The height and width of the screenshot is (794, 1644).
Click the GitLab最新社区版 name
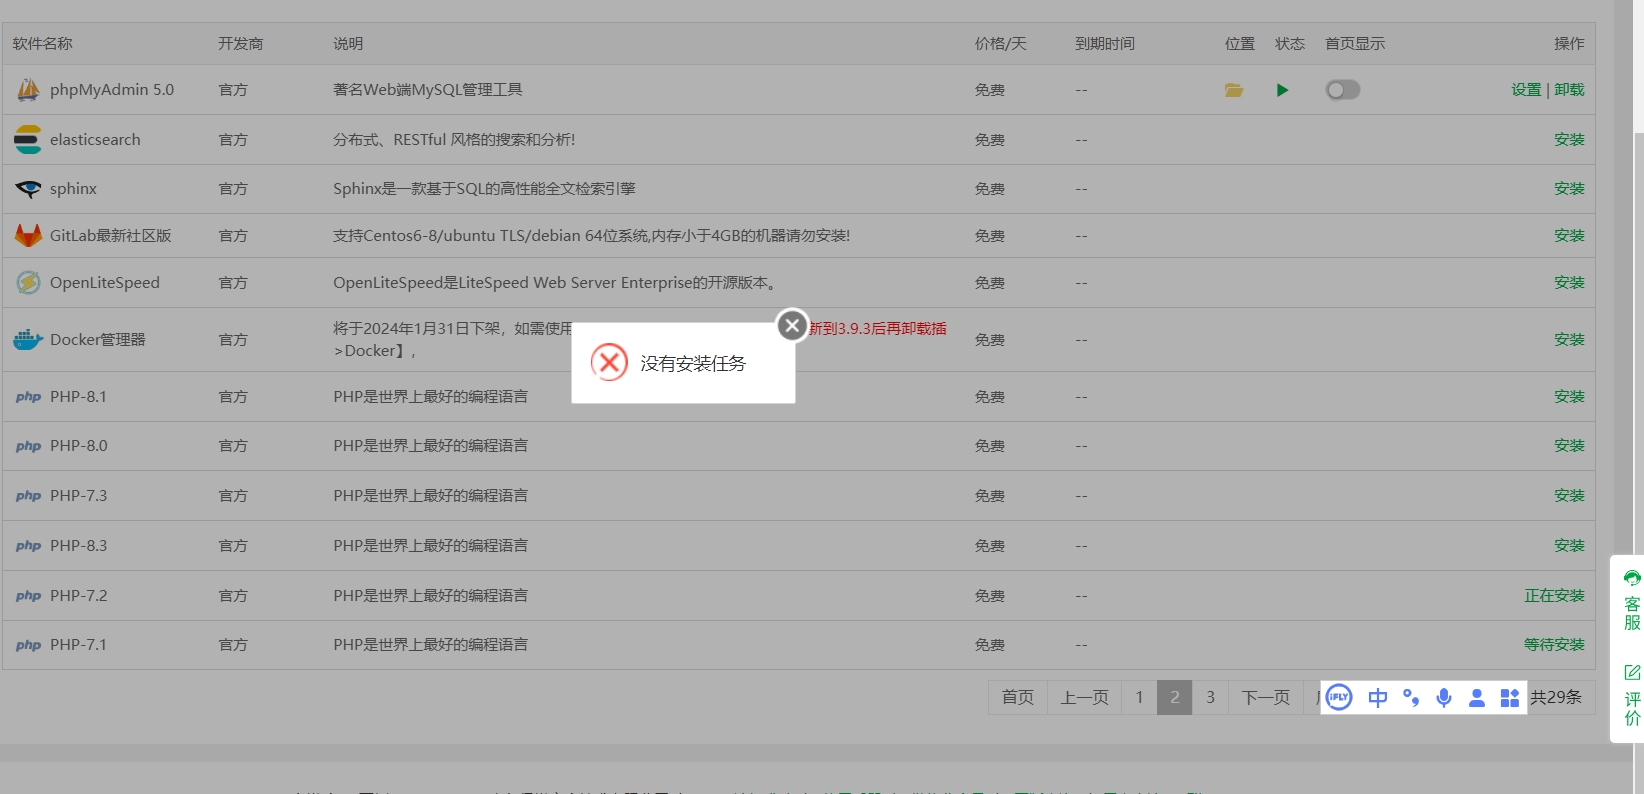[x=111, y=236]
